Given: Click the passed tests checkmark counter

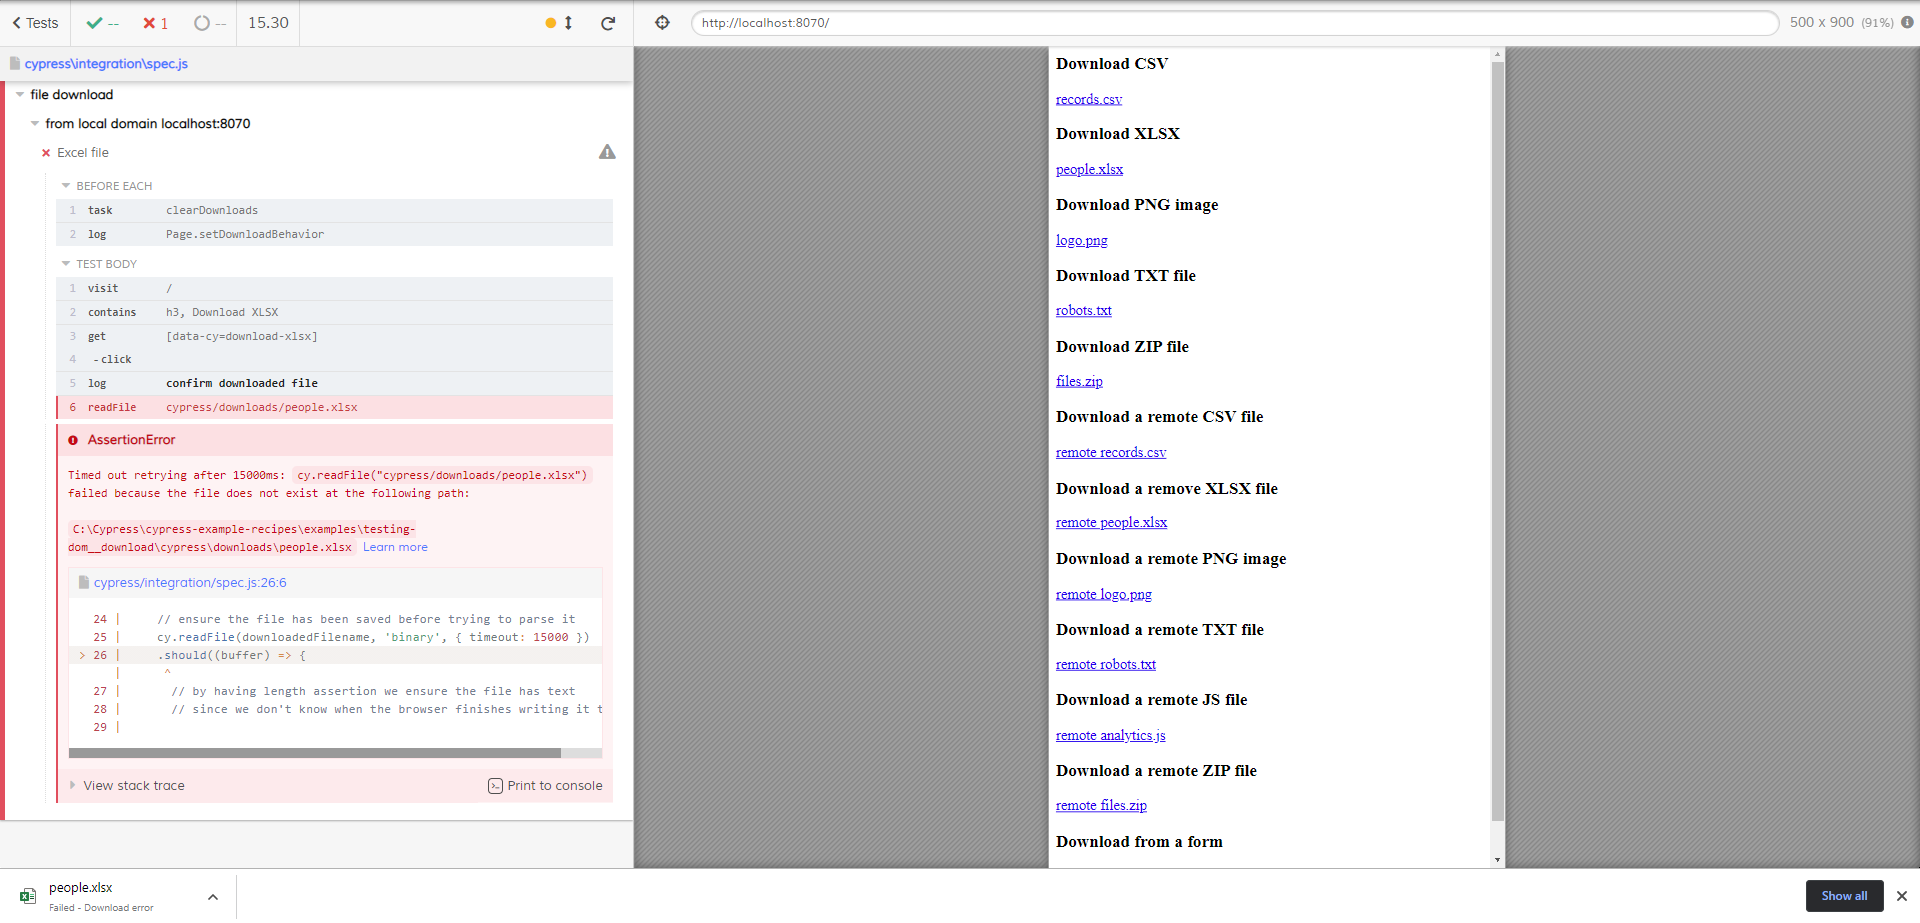Looking at the screenshot, I should 102,23.
